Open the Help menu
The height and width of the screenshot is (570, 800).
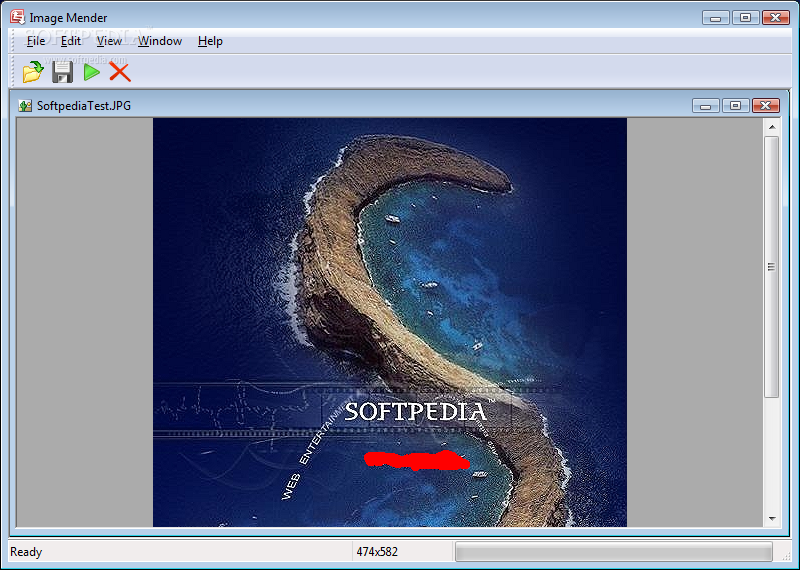(210, 41)
